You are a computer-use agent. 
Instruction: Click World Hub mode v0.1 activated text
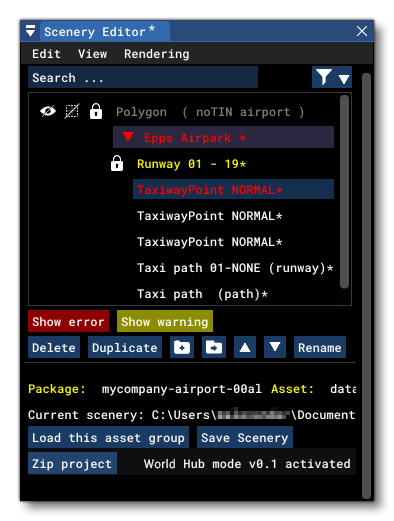pyautogui.click(x=247, y=463)
